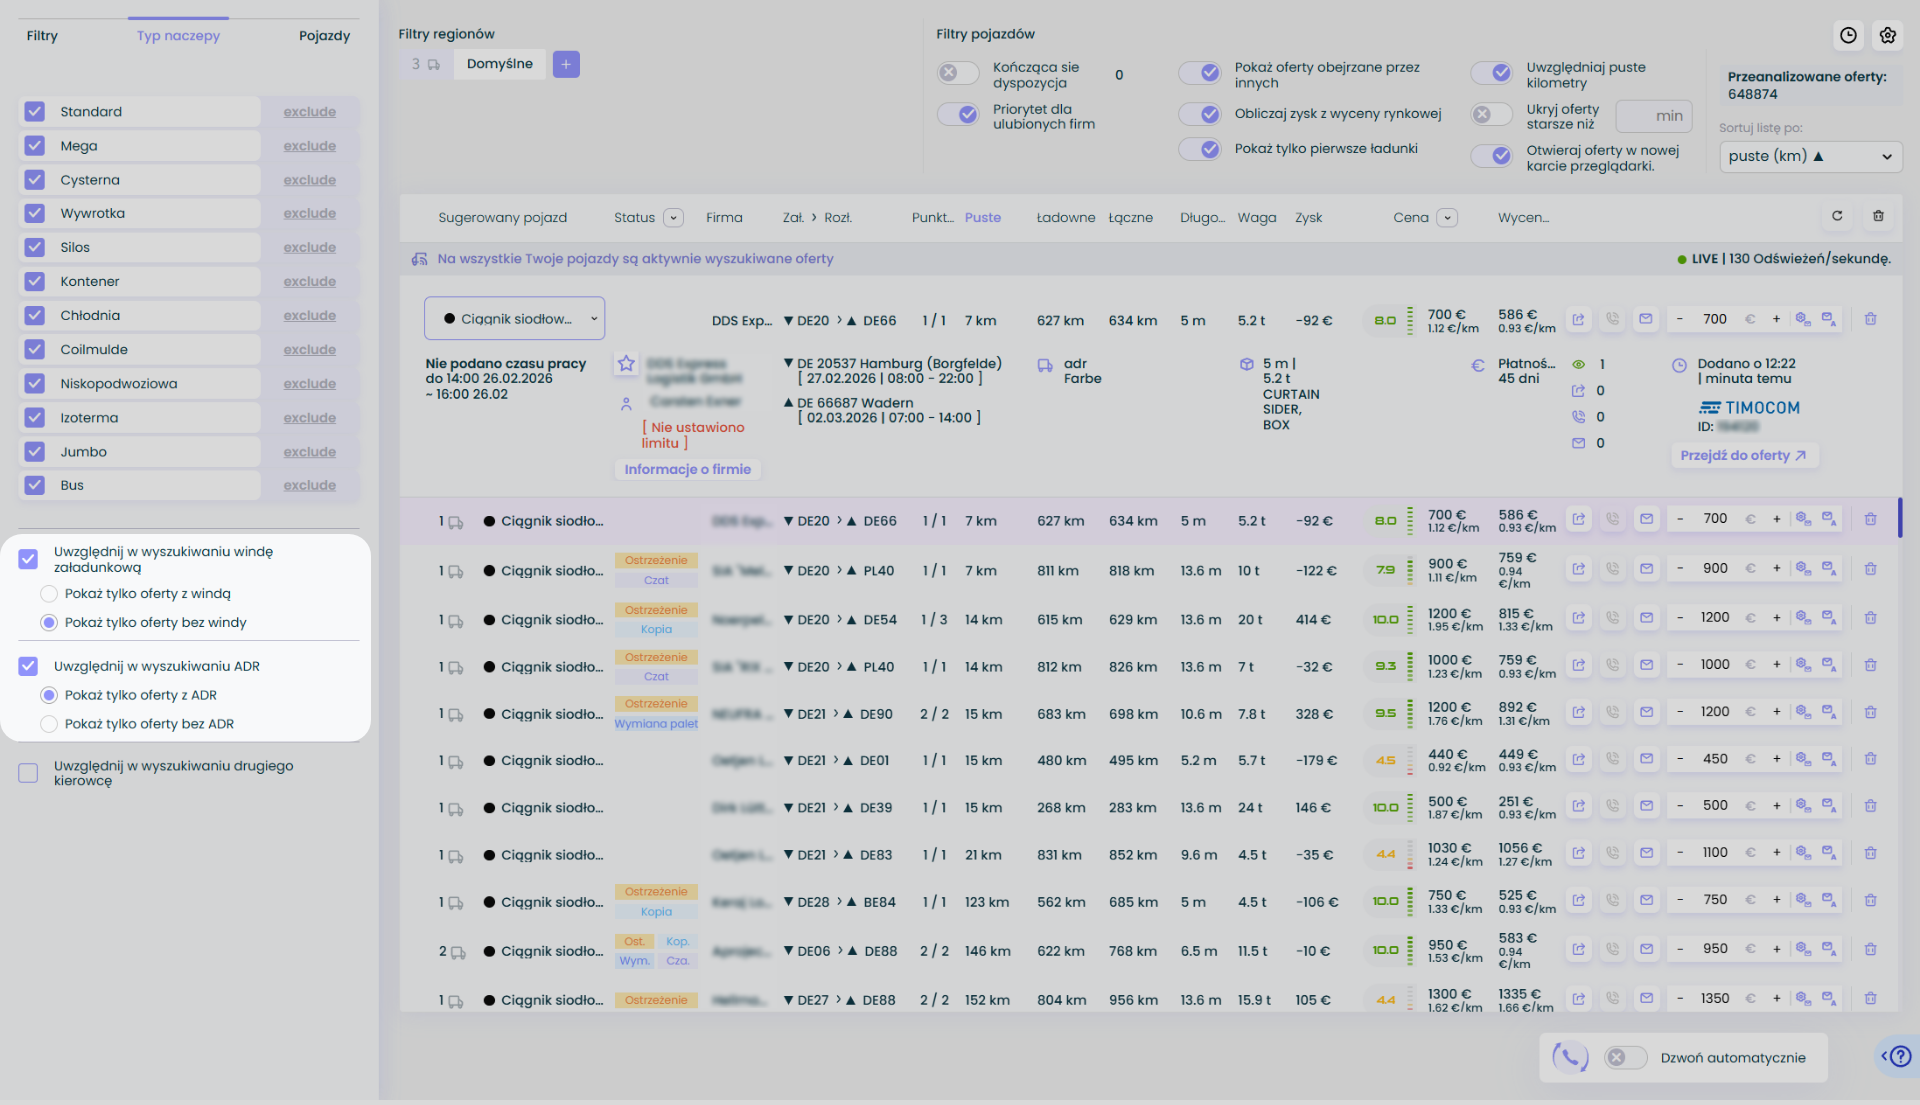Open the history clock icon
Screen dimensions: 1920x1105
pos(1848,35)
